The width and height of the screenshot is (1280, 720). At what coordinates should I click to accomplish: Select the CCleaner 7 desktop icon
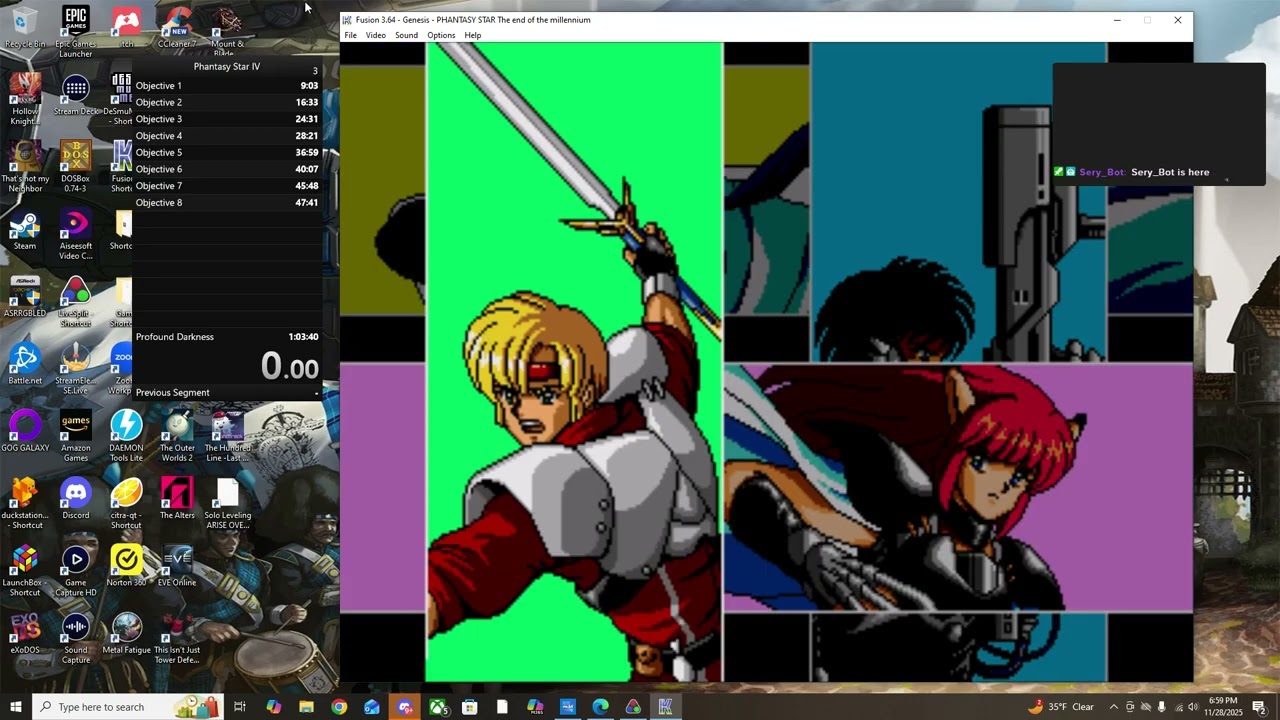pos(177,27)
